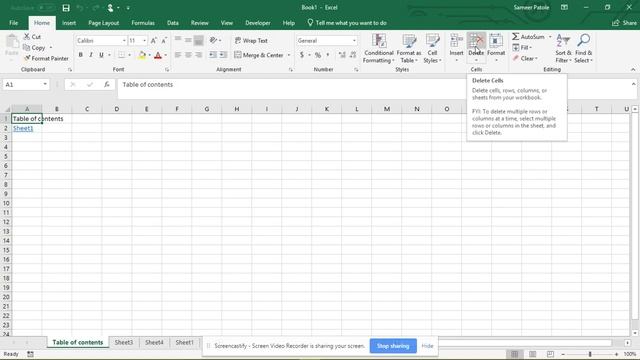Toggle bottom vertical alignment
Image resolution: width=640 pixels, height=360 pixels.
(x=199, y=40)
